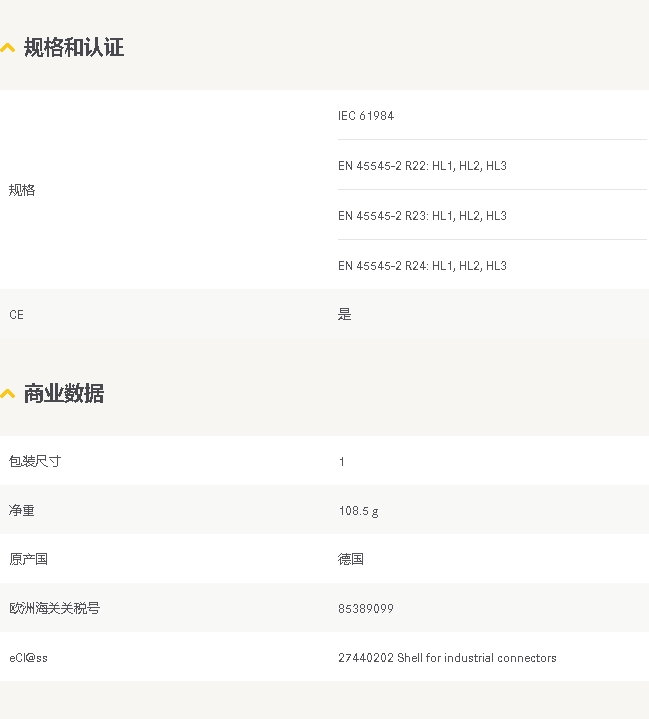Screen dimensions: 649x719
Task: Click the CE value 是
Action: [x=344, y=314]
